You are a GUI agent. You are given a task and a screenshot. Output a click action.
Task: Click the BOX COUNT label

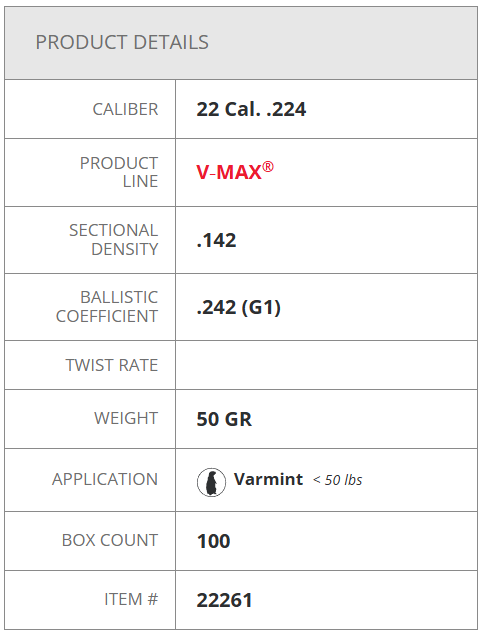tap(110, 540)
